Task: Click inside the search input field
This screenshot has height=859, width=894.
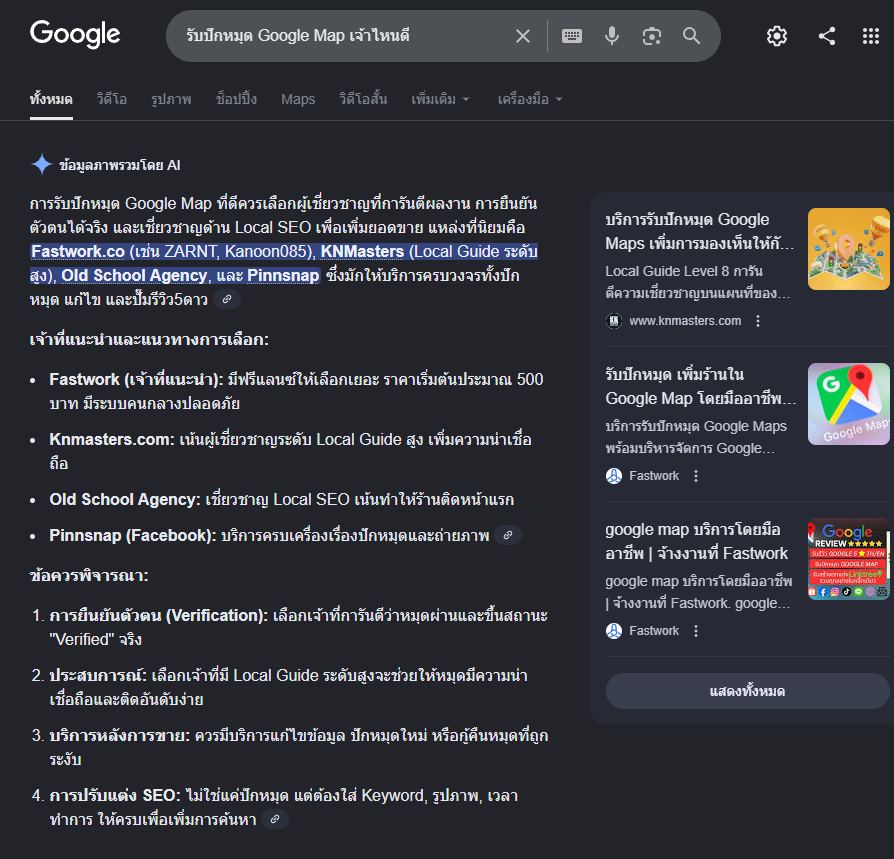Action: click(340, 36)
